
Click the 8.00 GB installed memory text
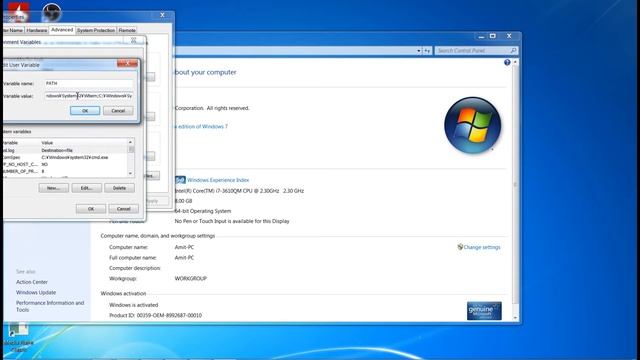click(183, 201)
